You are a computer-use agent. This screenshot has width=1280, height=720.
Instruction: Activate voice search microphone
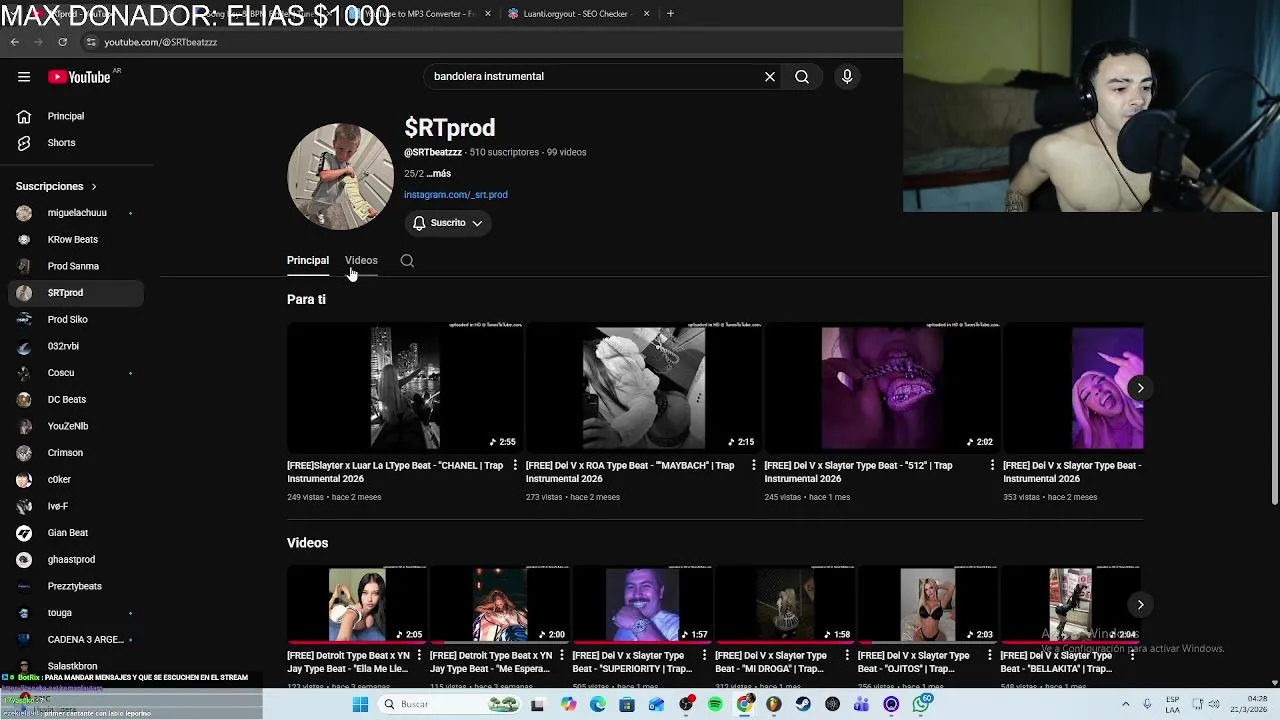[x=847, y=76]
